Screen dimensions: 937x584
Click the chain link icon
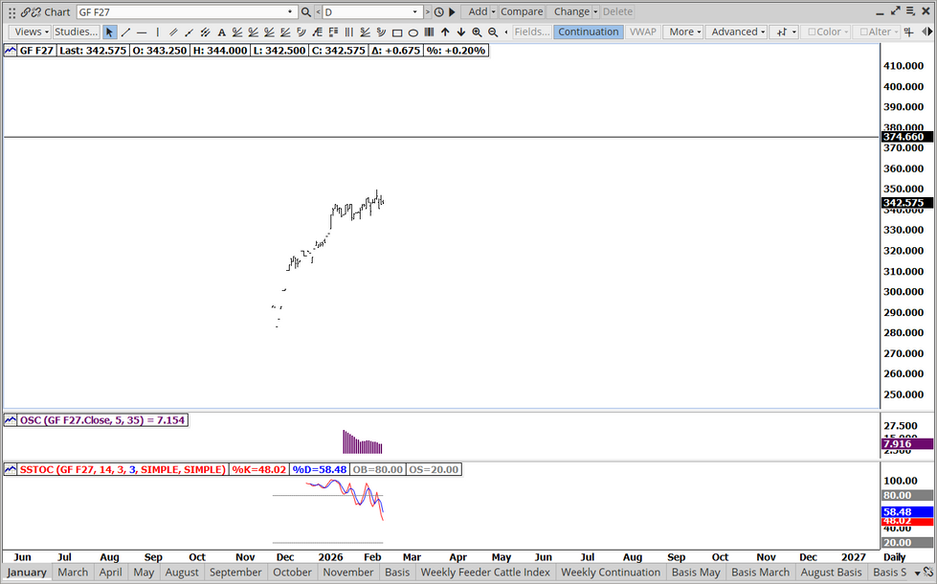[25, 12]
